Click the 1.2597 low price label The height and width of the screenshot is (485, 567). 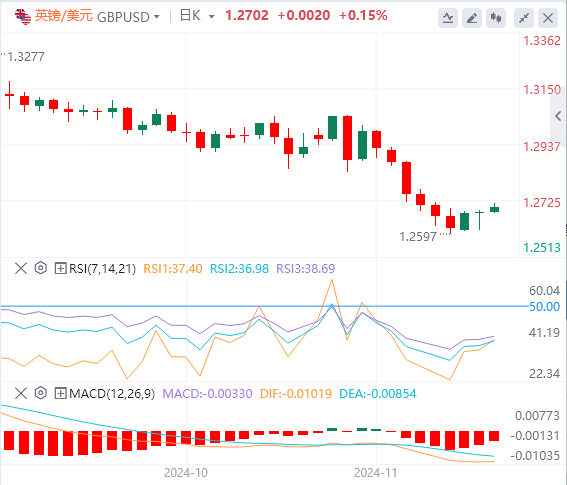click(418, 237)
